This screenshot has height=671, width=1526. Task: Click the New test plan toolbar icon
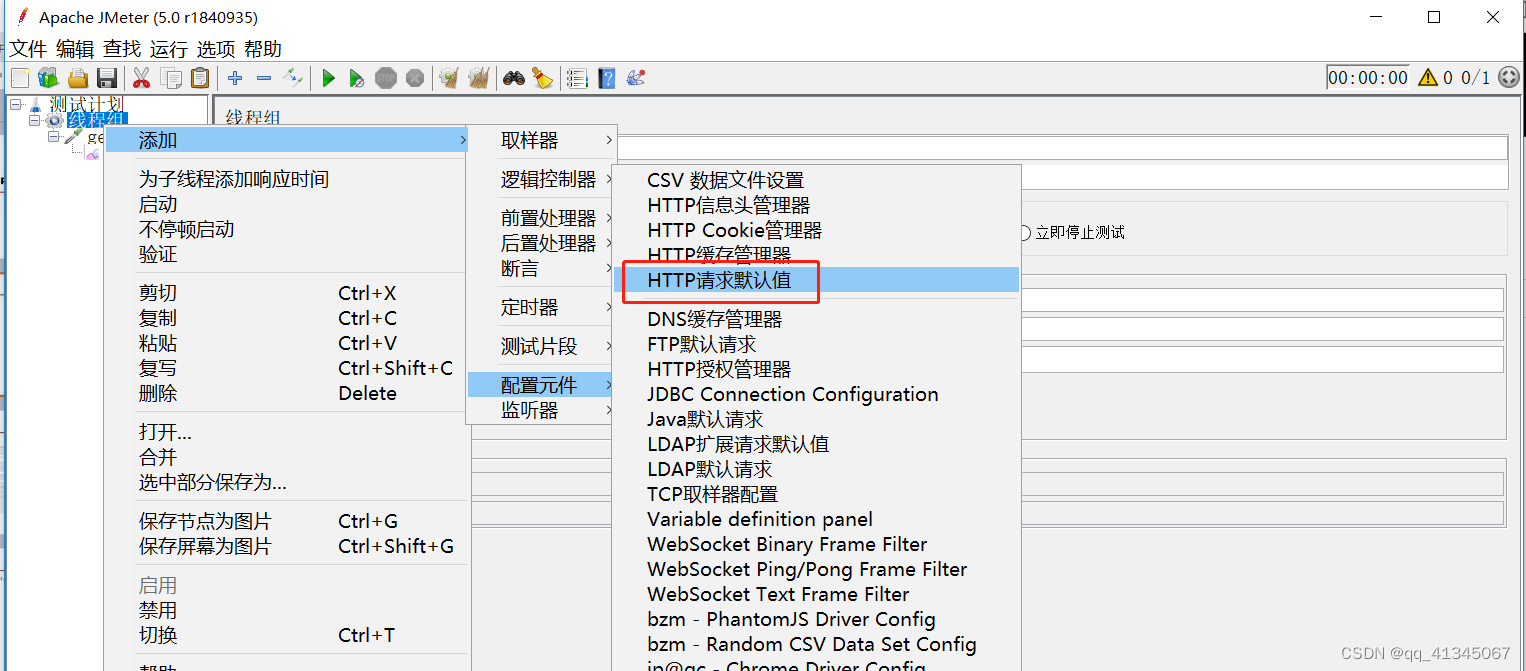[19, 78]
